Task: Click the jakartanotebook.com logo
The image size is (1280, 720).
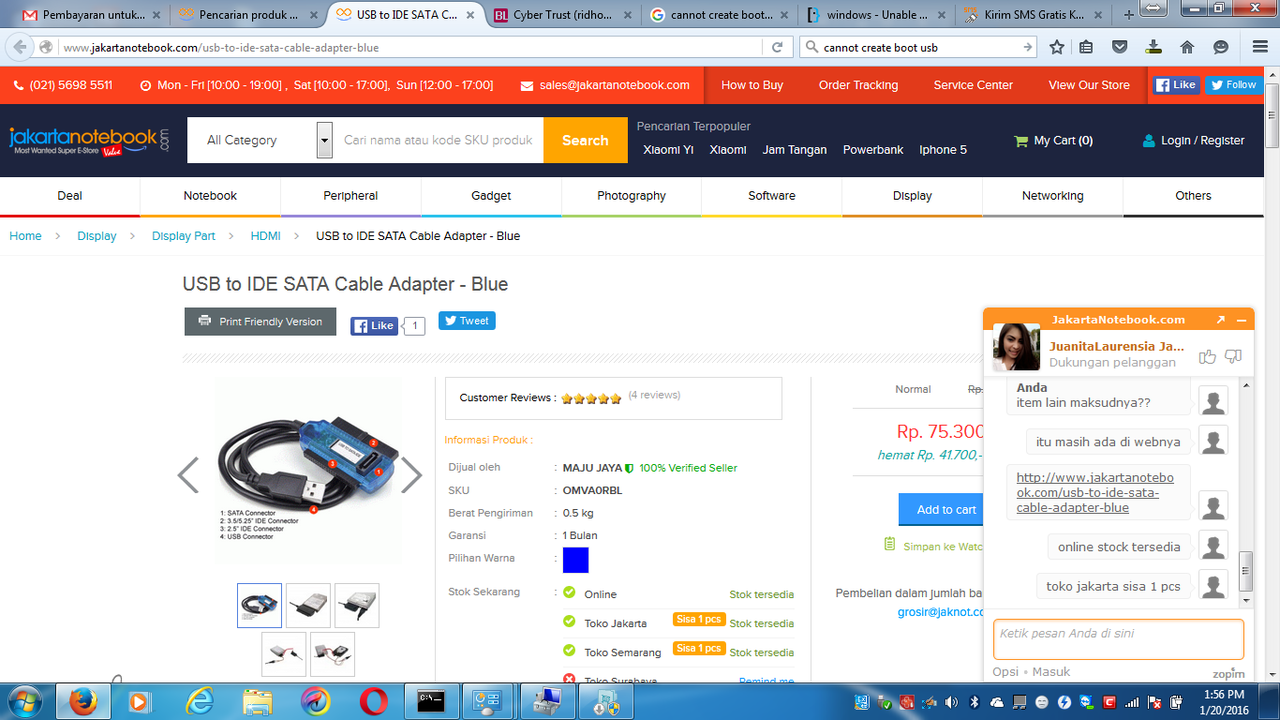Action: point(90,140)
